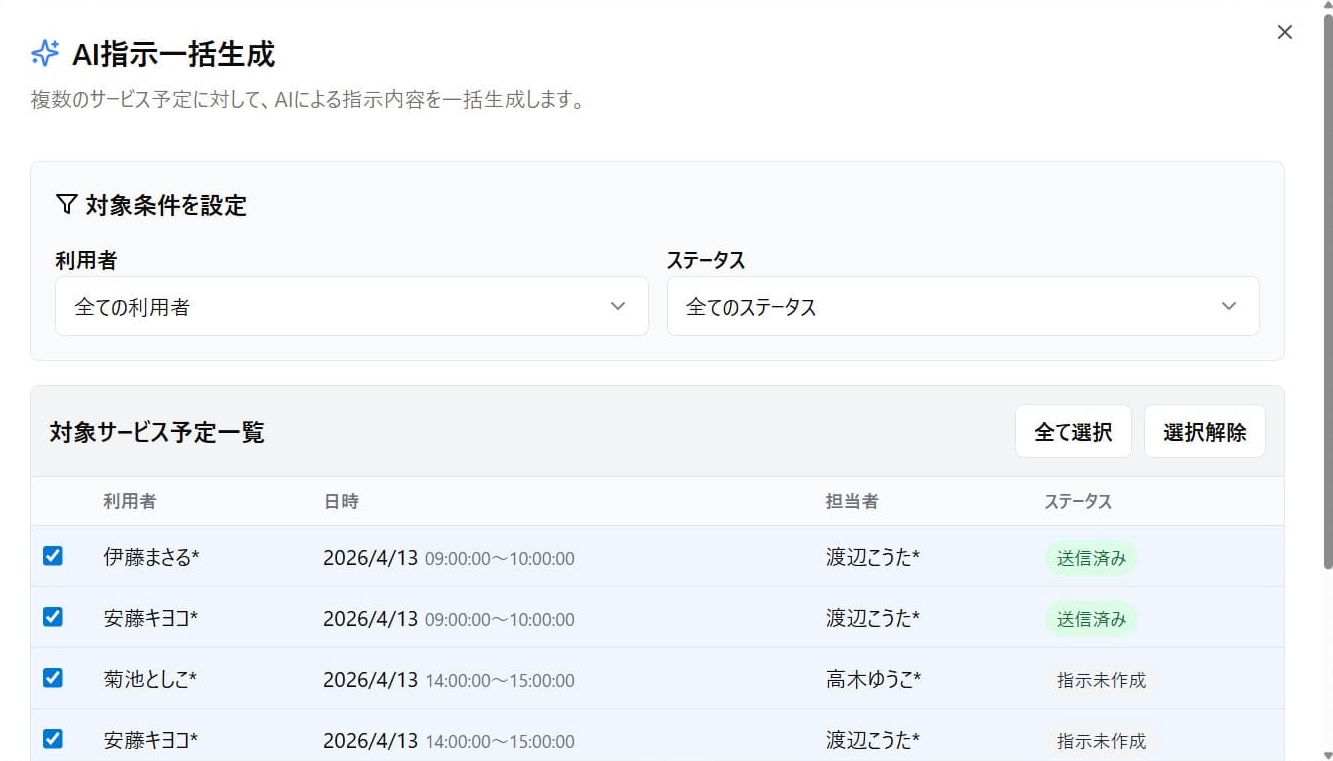Screen dimensions: 1333x761
Task: Click the 利用者 column header
Action: 129,501
